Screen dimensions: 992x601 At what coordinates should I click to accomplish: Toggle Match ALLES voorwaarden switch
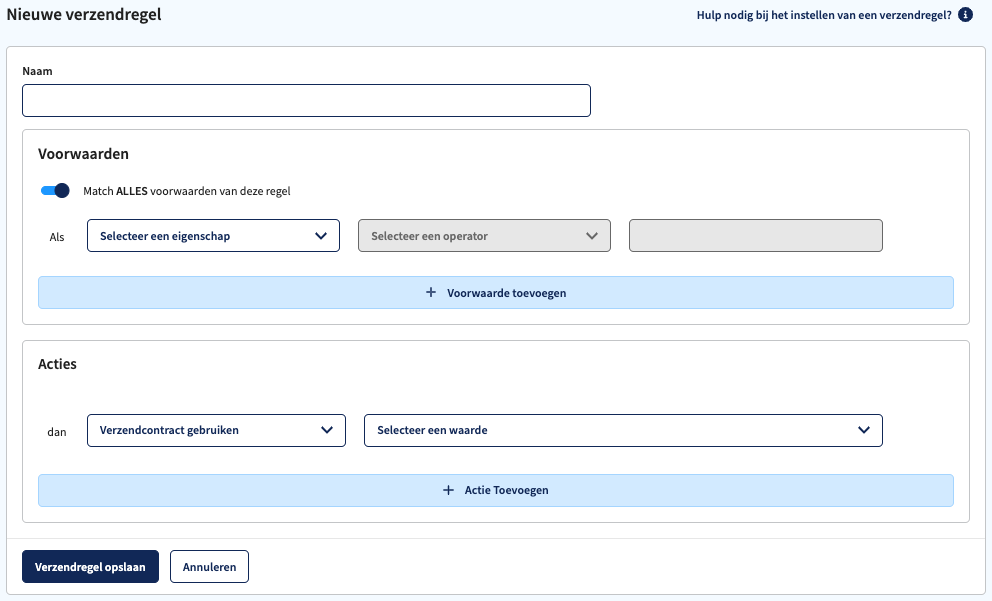(x=55, y=190)
